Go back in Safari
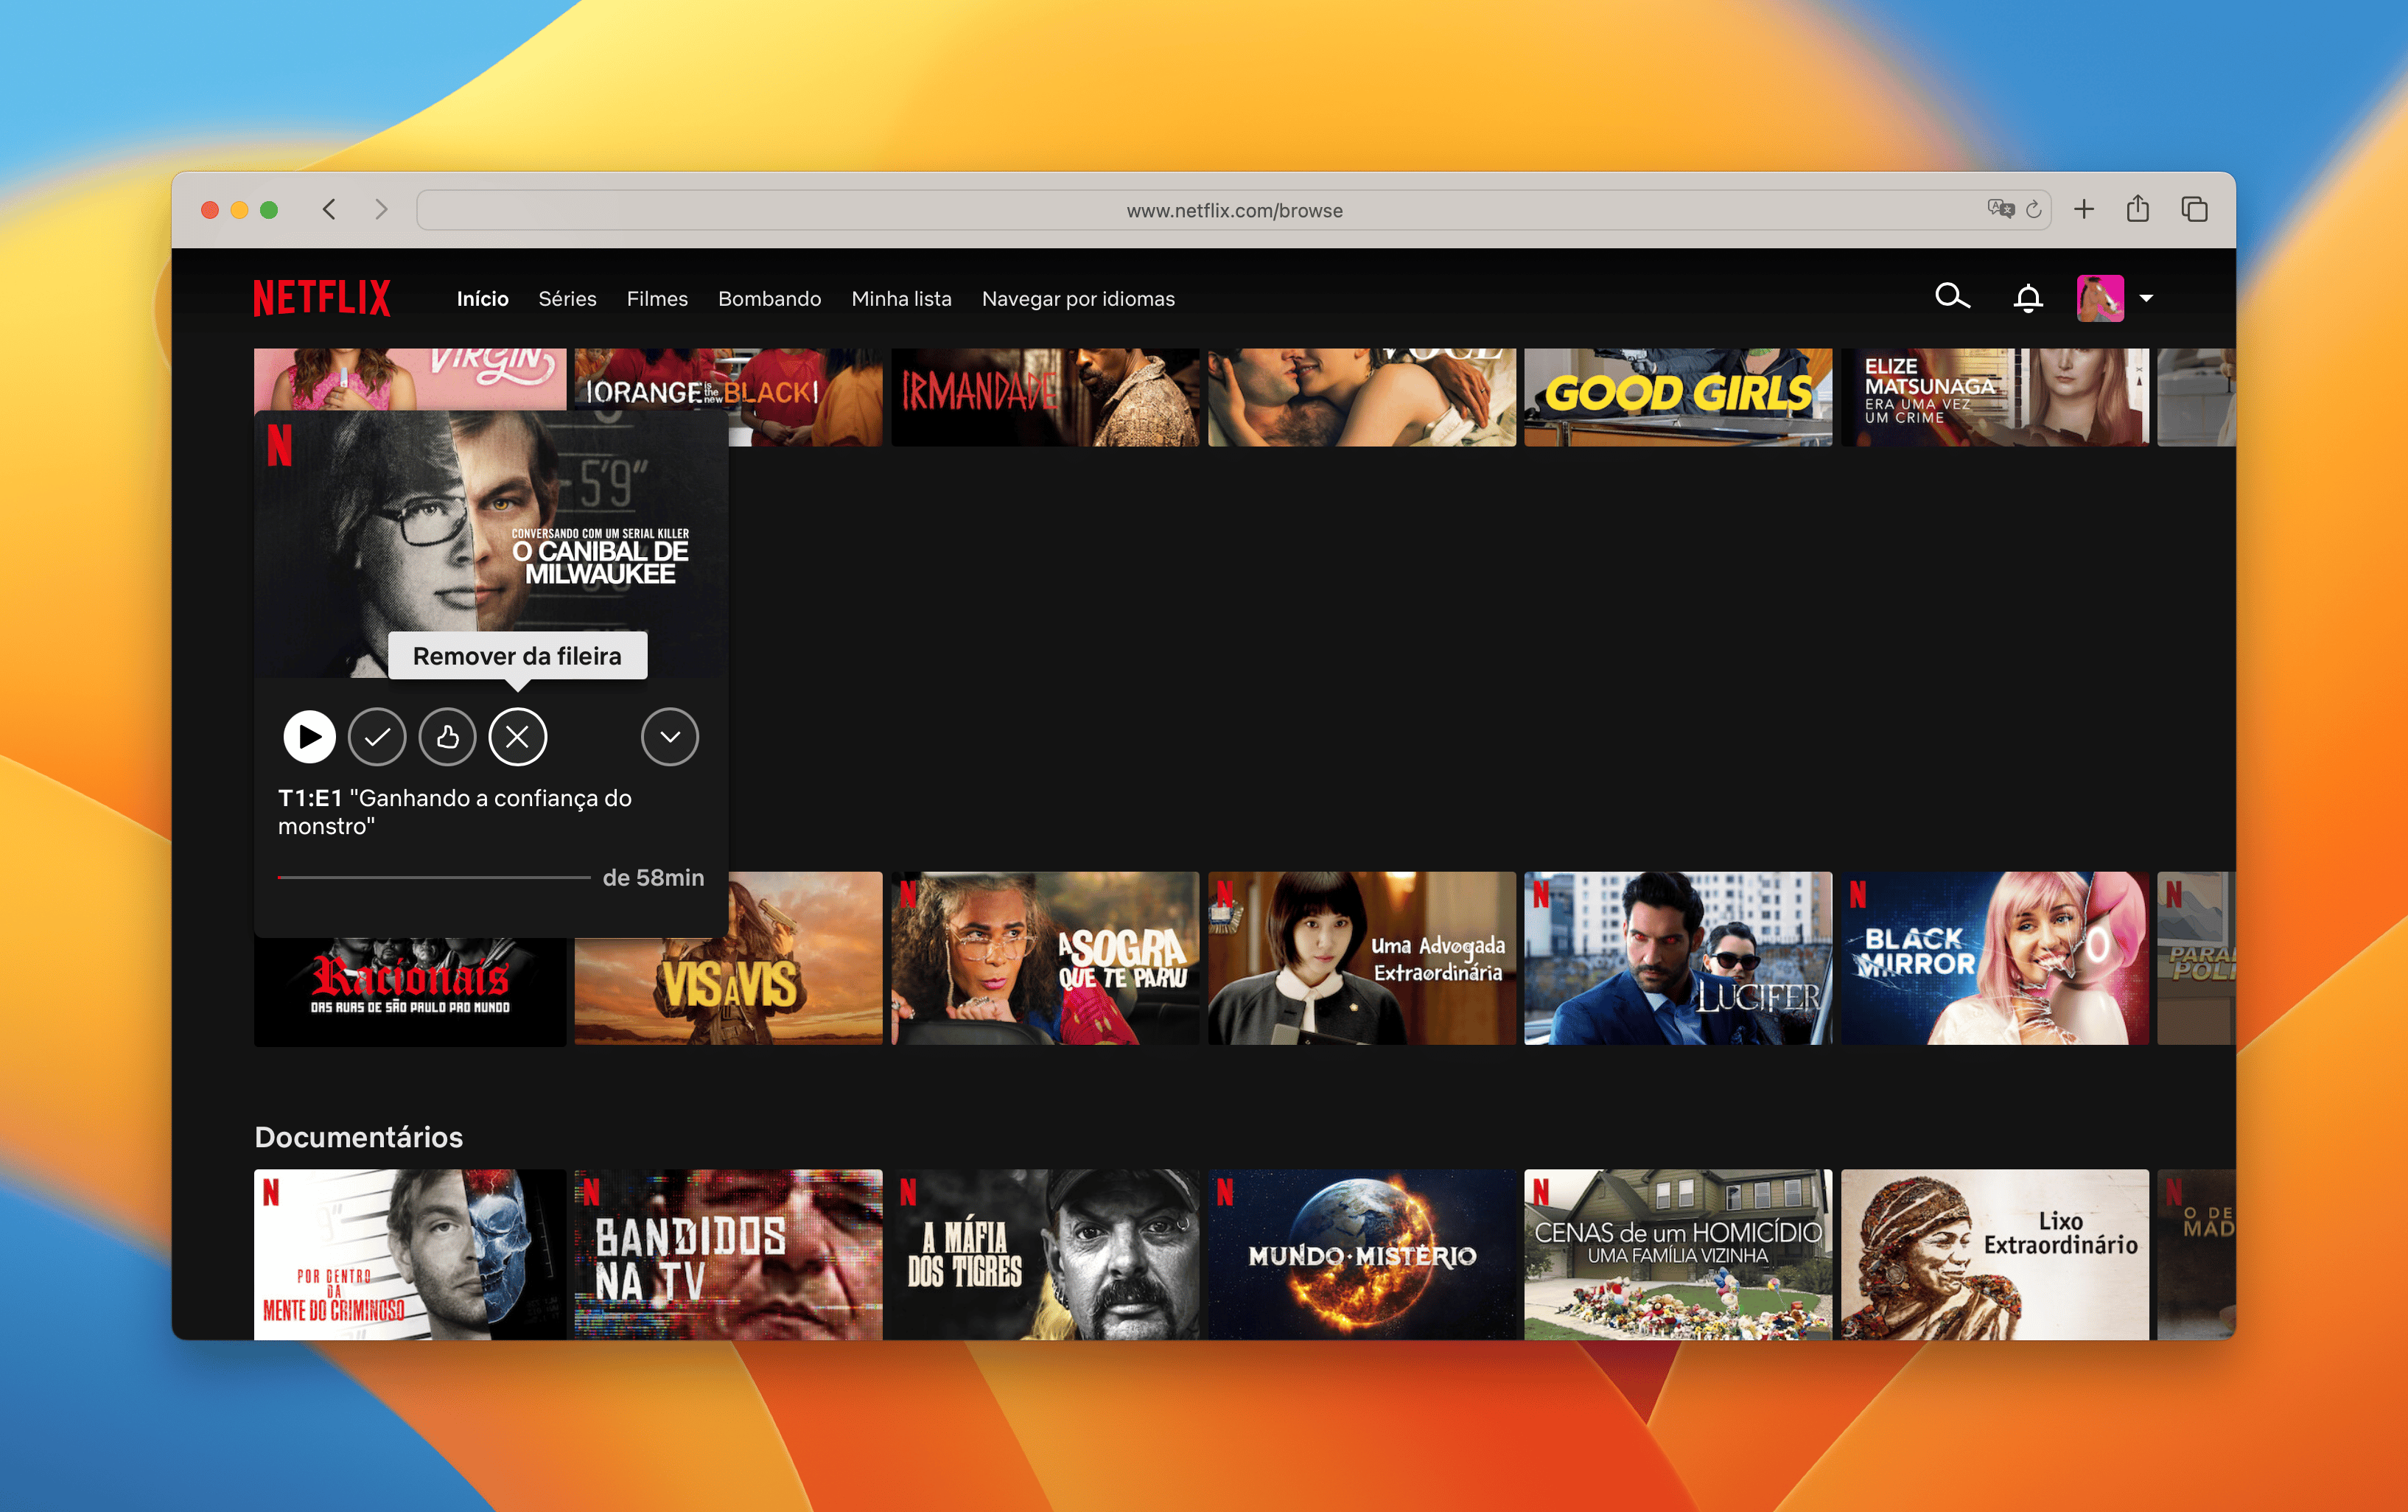This screenshot has width=2408, height=1512. 329,209
